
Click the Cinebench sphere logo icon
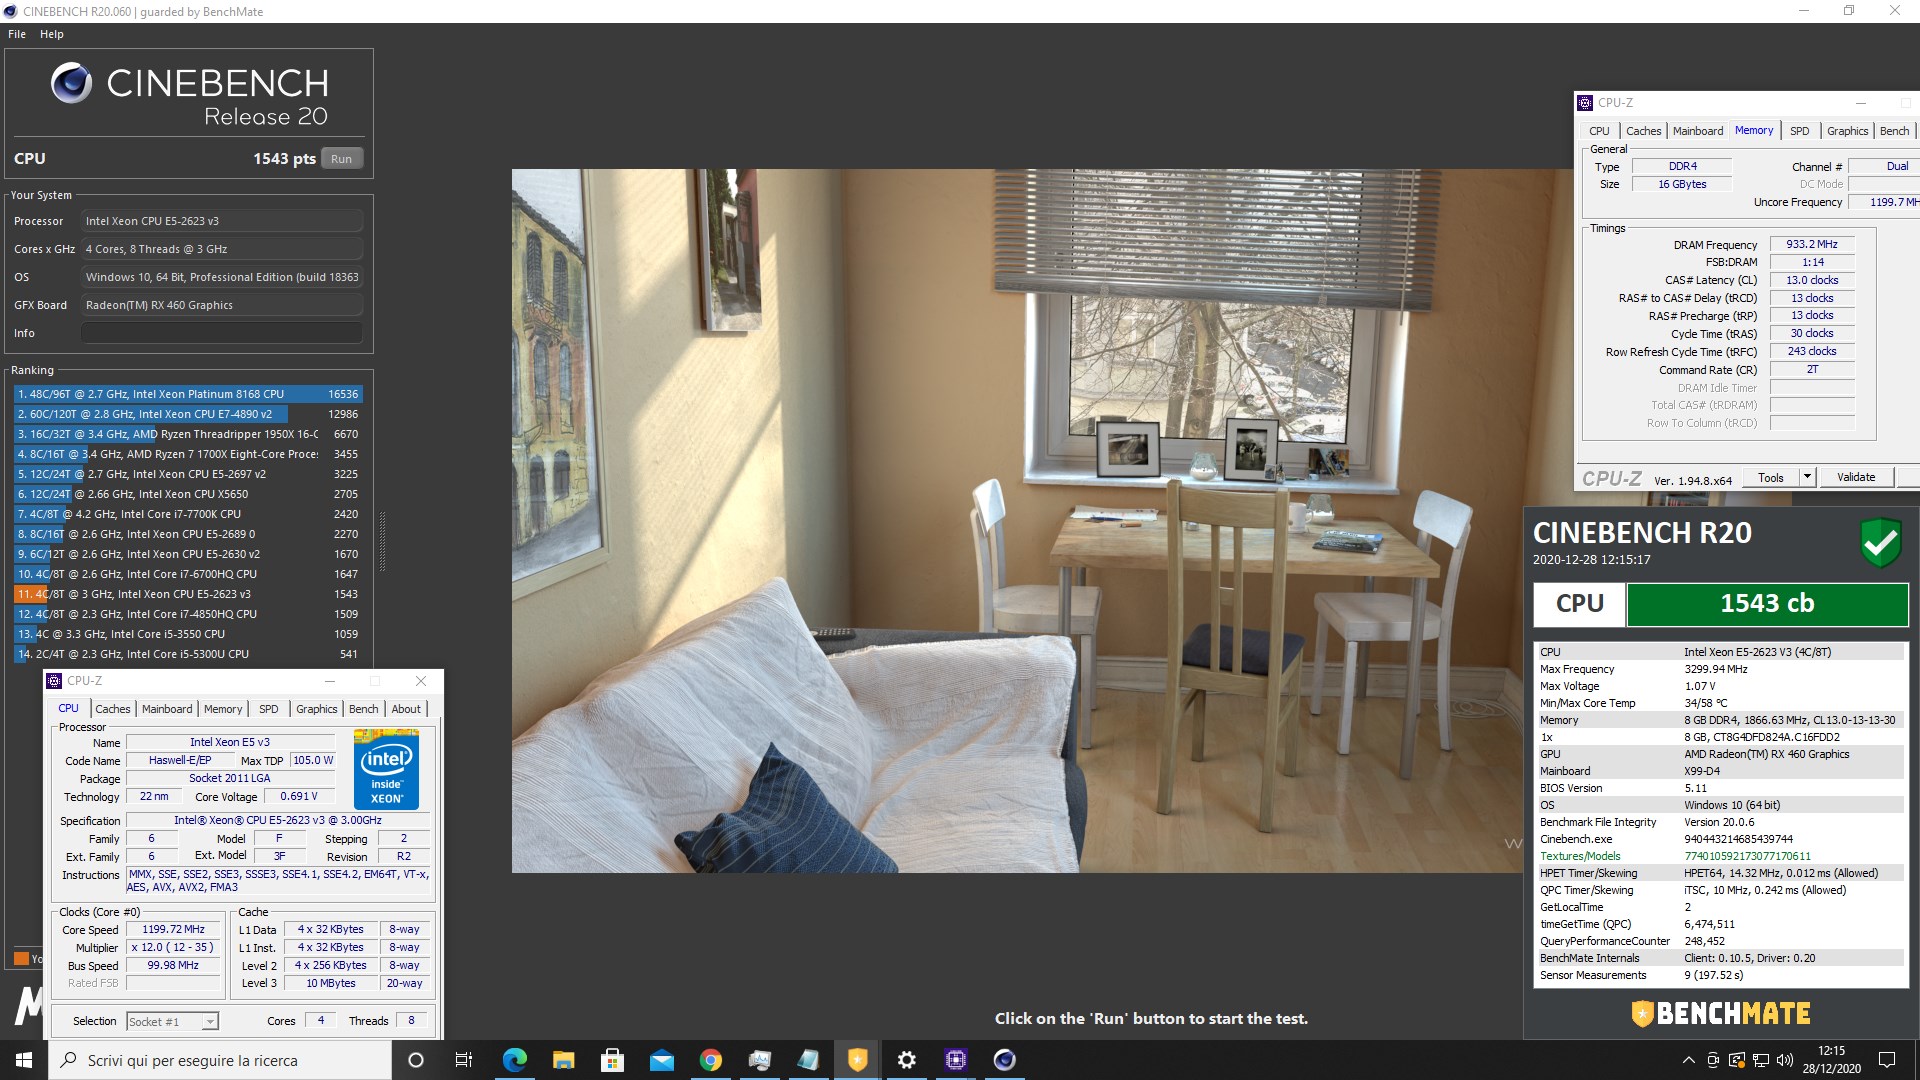[71, 83]
